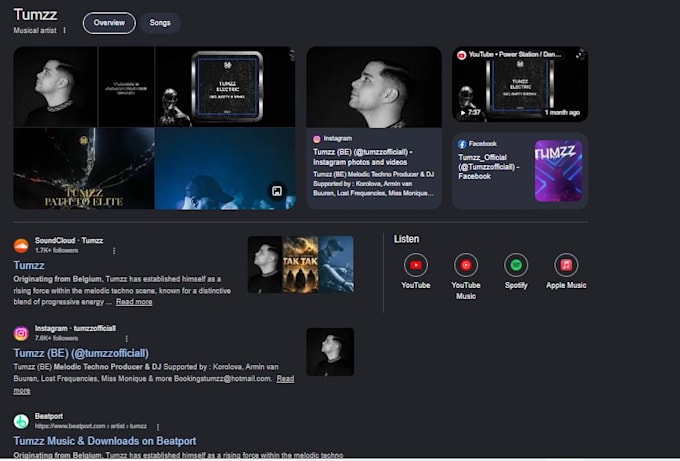Click the Instagram logo beside tumzzofficiall result

21,333
